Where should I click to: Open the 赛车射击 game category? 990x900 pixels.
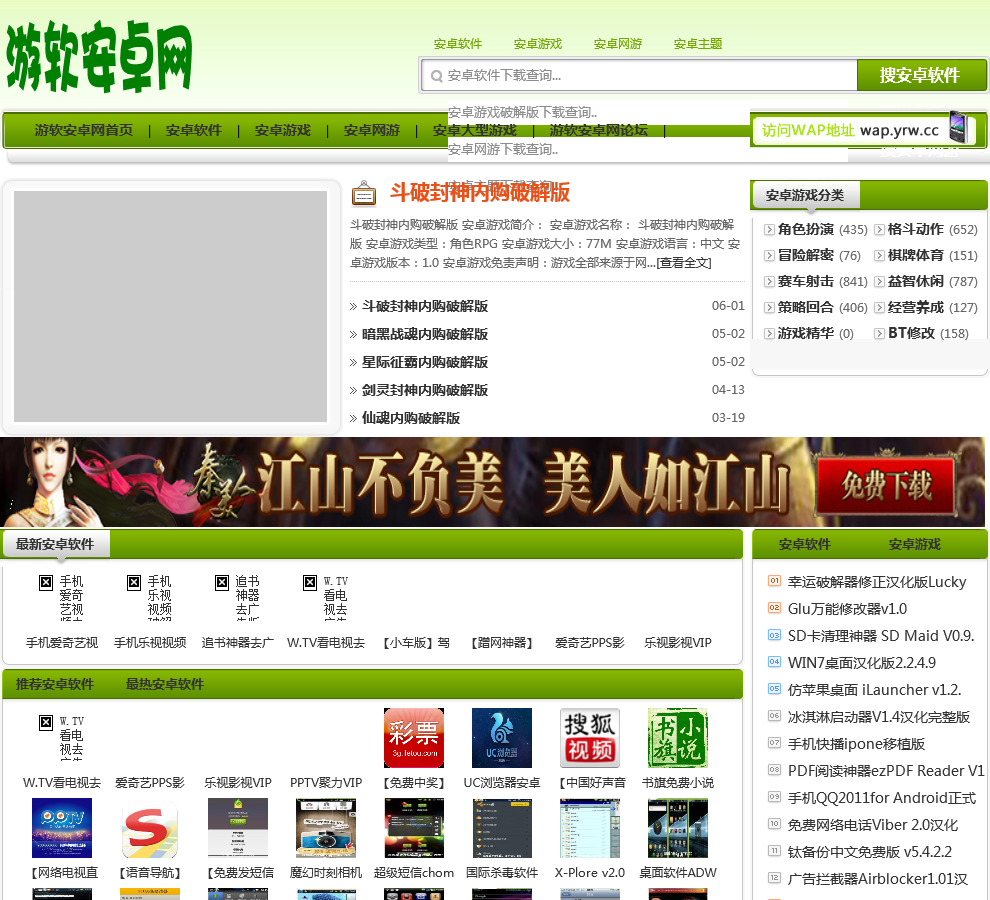tap(806, 281)
